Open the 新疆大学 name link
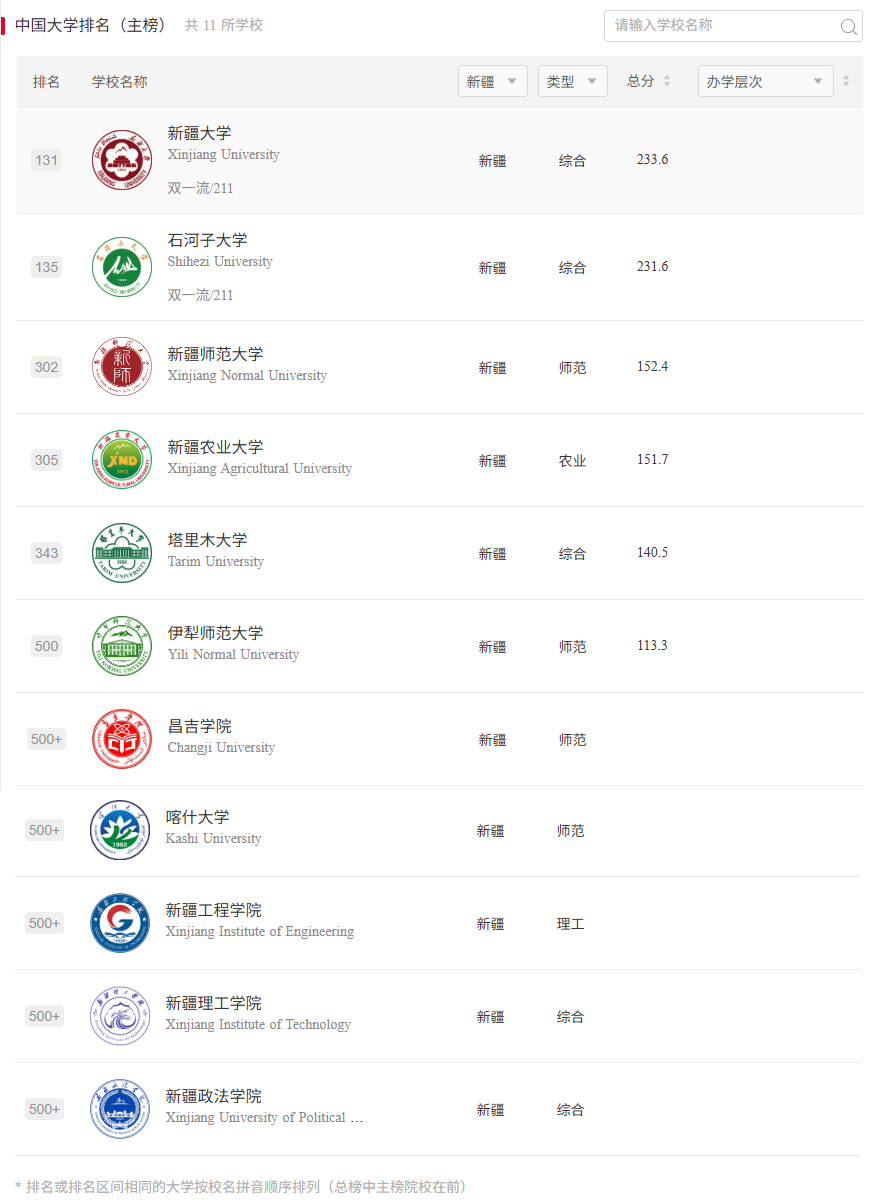This screenshot has height=1200, width=877. point(200,133)
